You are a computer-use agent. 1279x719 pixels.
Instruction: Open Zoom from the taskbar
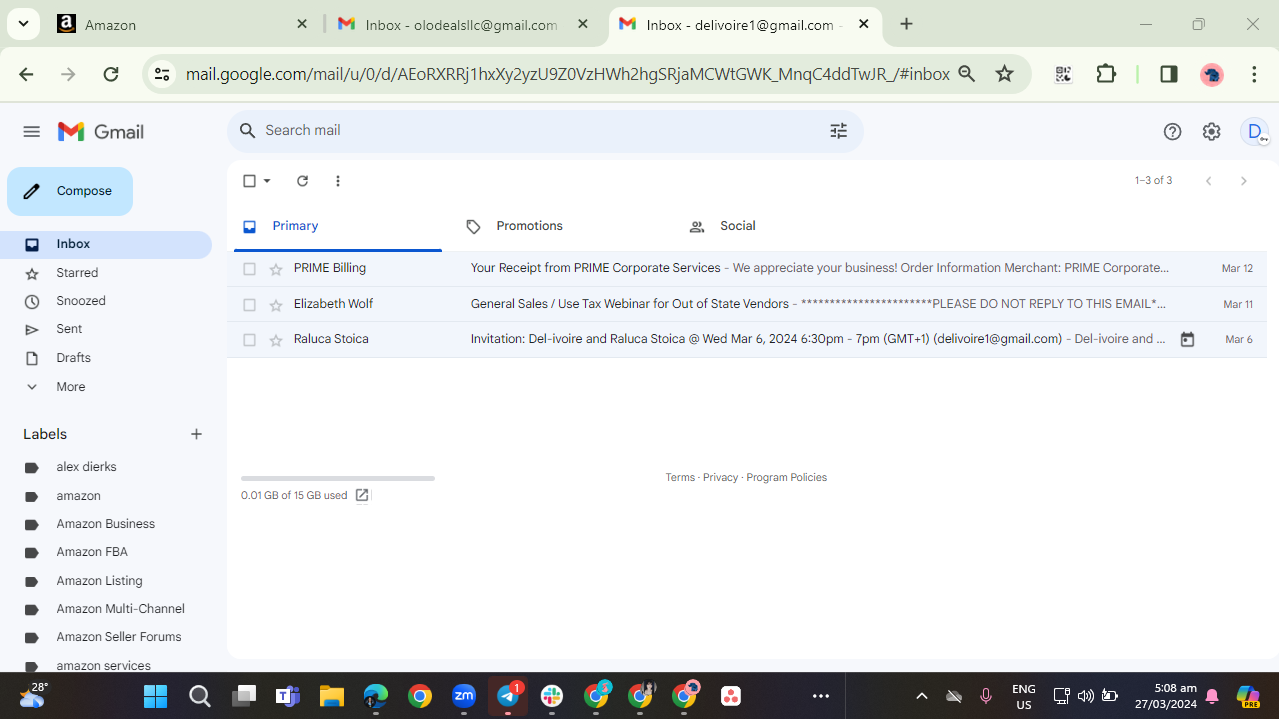coord(464,696)
